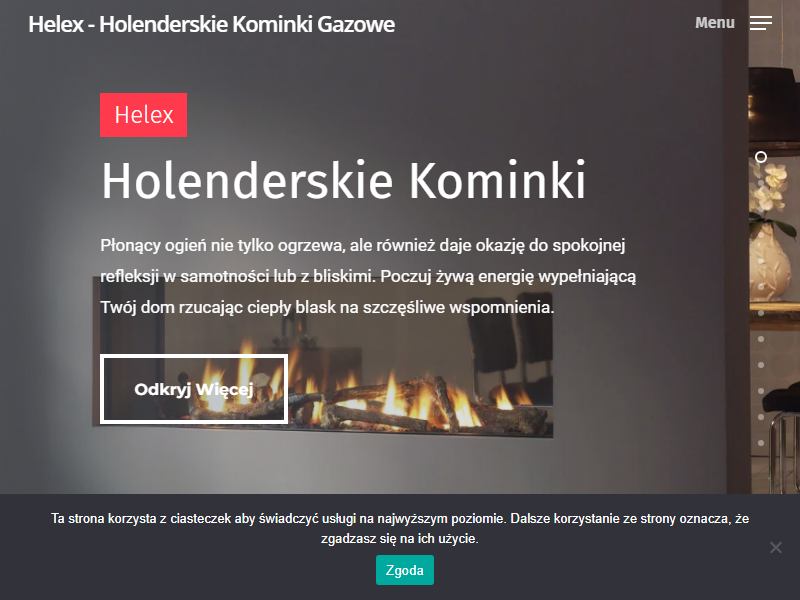Choose the sixth side navigation dot
This screenshot has height=600, width=800.
pos(761,287)
